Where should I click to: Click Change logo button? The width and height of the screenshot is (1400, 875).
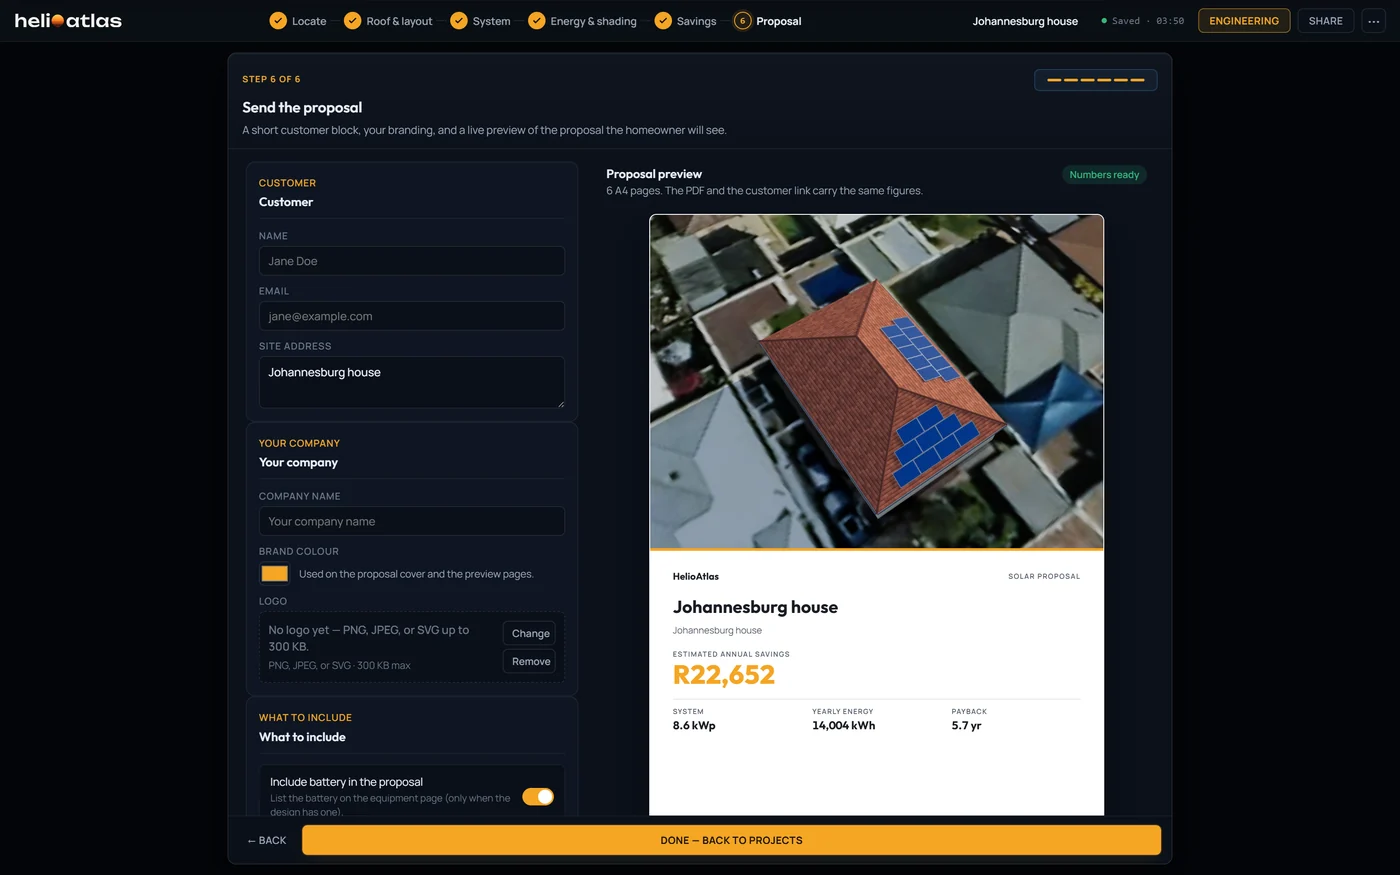coord(530,633)
